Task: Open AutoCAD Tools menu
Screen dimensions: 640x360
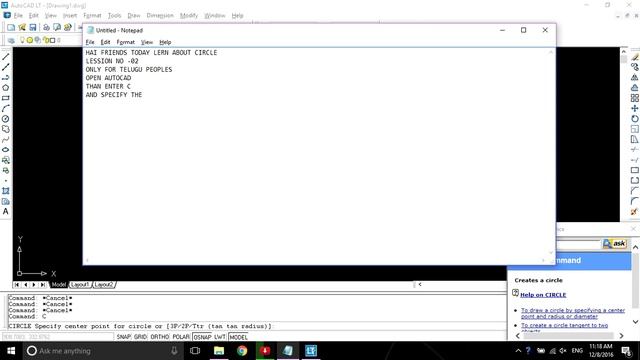Action: 114,16
